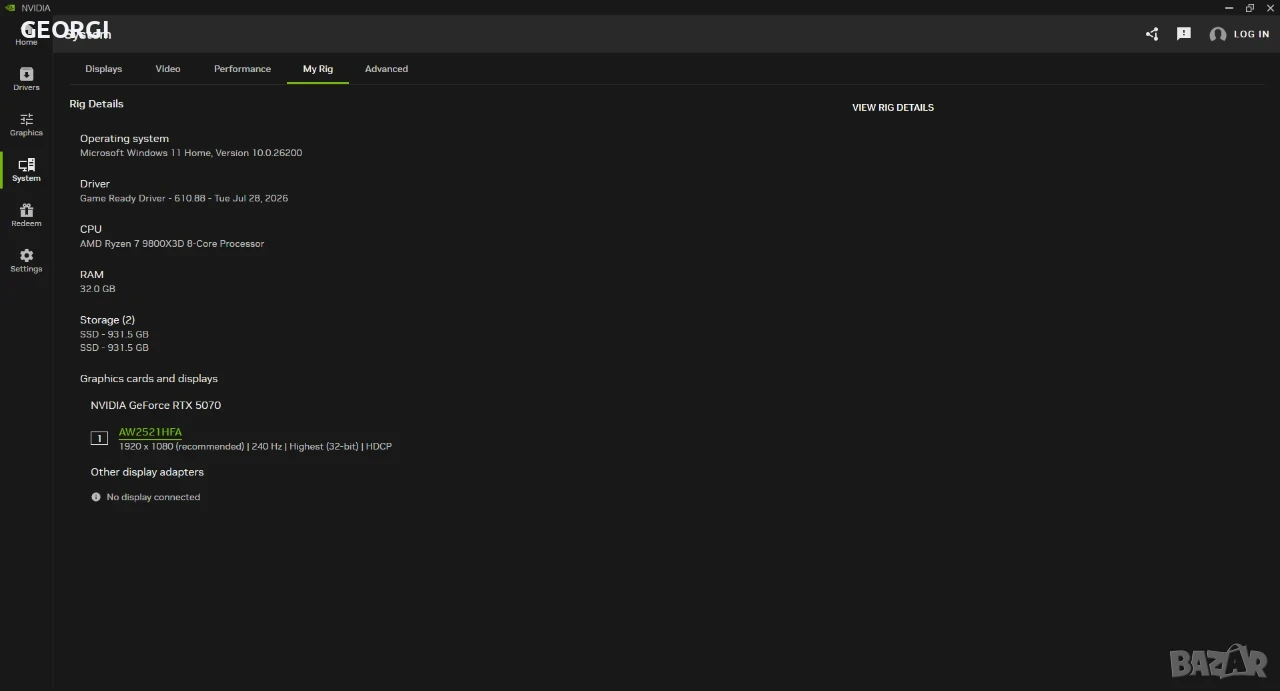The width and height of the screenshot is (1280, 691).
Task: Click the LOG IN button
Action: [1251, 34]
